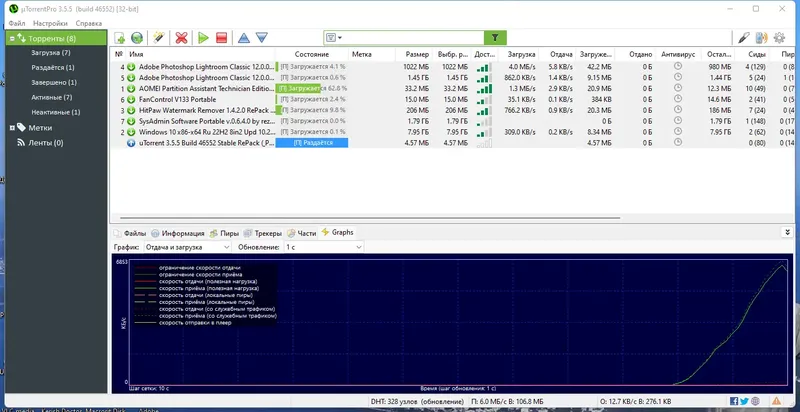Screen dimensions: 800x412
Task: Click into the torrent search field
Action: point(413,38)
